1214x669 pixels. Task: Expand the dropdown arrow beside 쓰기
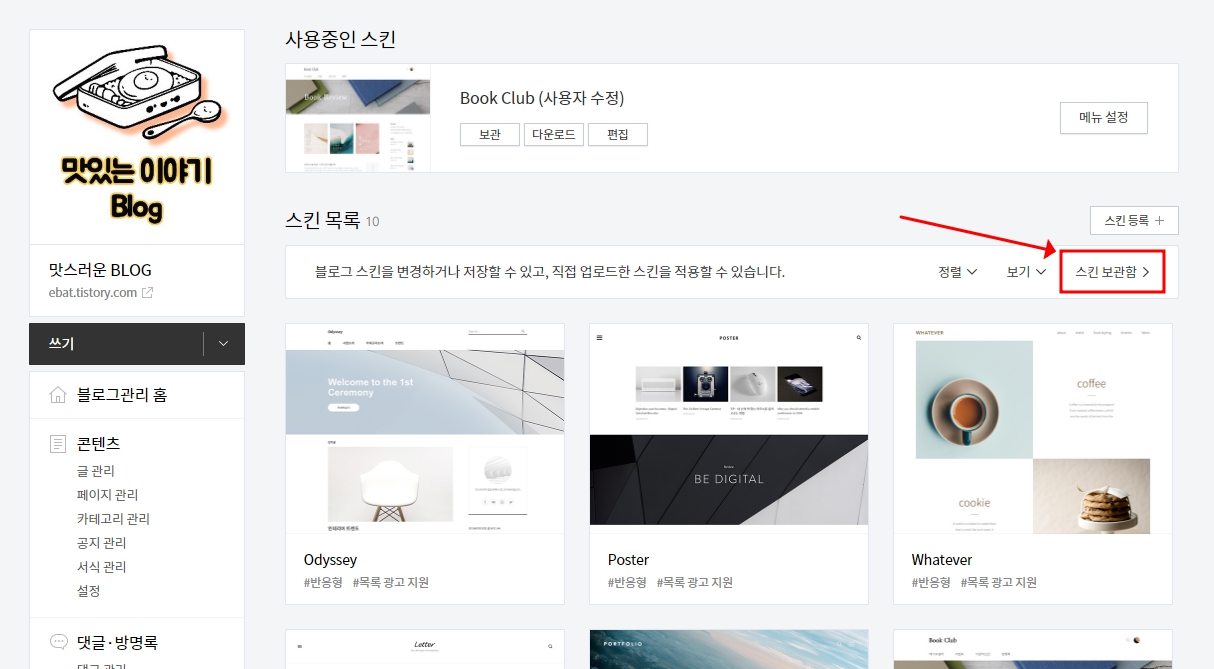224,344
